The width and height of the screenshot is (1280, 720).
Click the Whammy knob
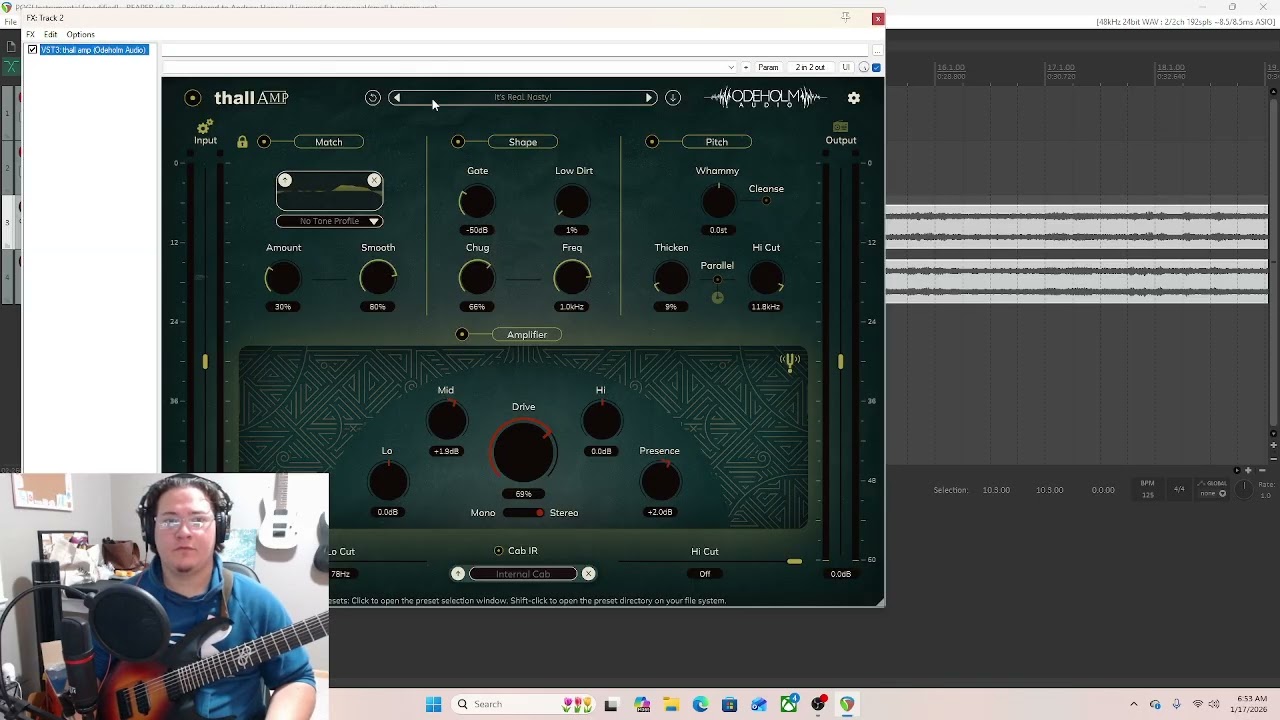pyautogui.click(x=718, y=202)
